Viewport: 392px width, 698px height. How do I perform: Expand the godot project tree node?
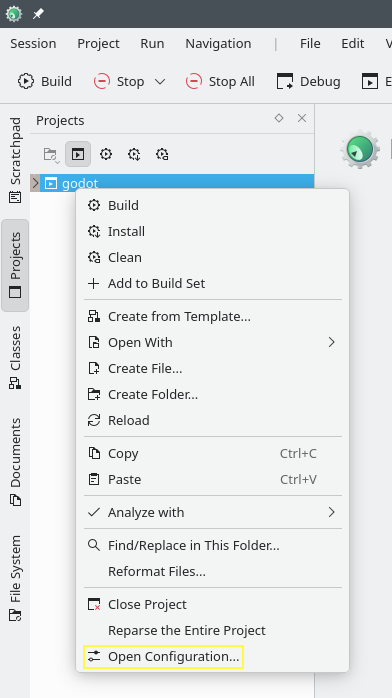click(36, 183)
